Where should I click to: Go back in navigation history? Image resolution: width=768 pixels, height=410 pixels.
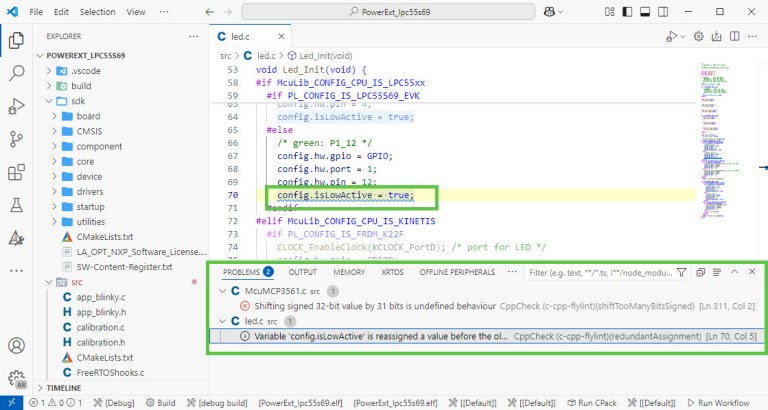click(x=210, y=12)
